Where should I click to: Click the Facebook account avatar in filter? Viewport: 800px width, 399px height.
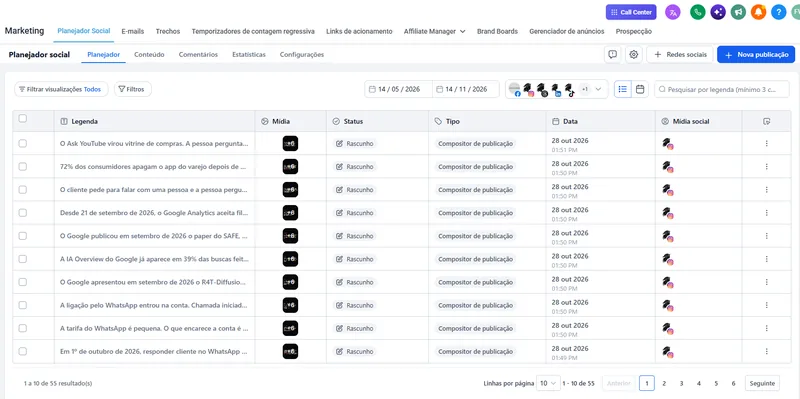tap(515, 89)
